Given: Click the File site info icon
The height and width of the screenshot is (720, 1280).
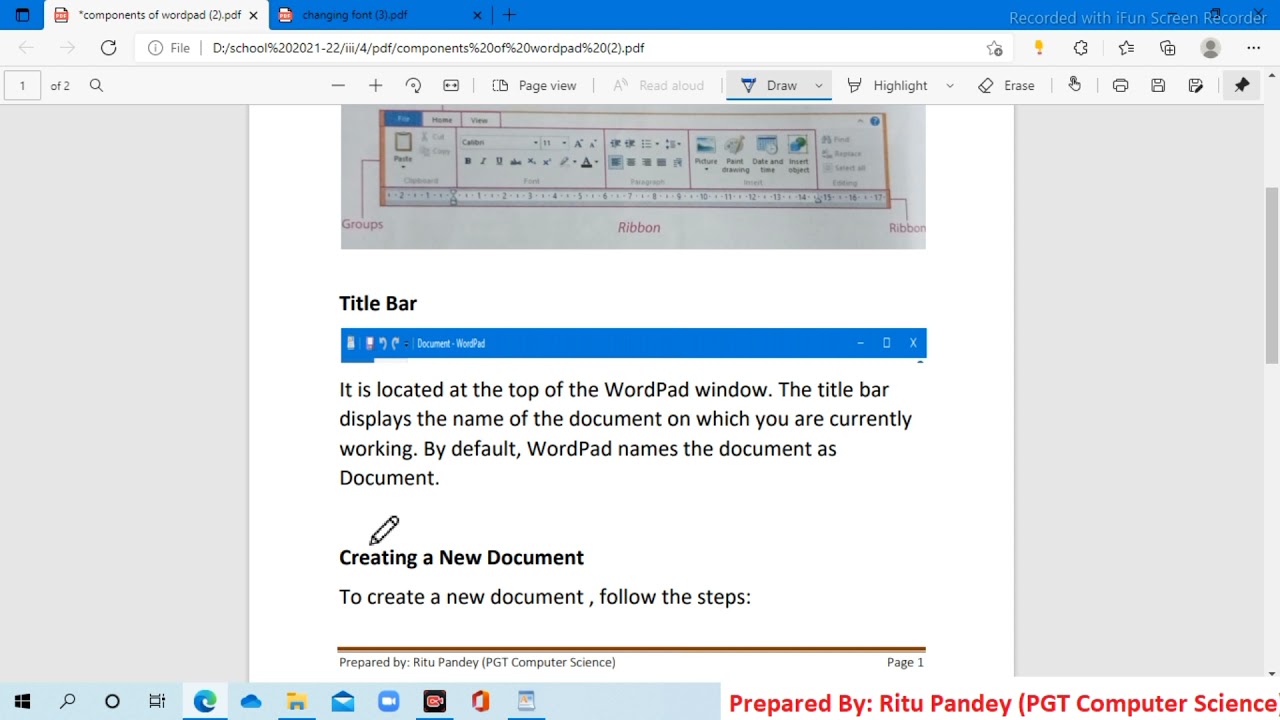Looking at the screenshot, I should tap(169, 47).
